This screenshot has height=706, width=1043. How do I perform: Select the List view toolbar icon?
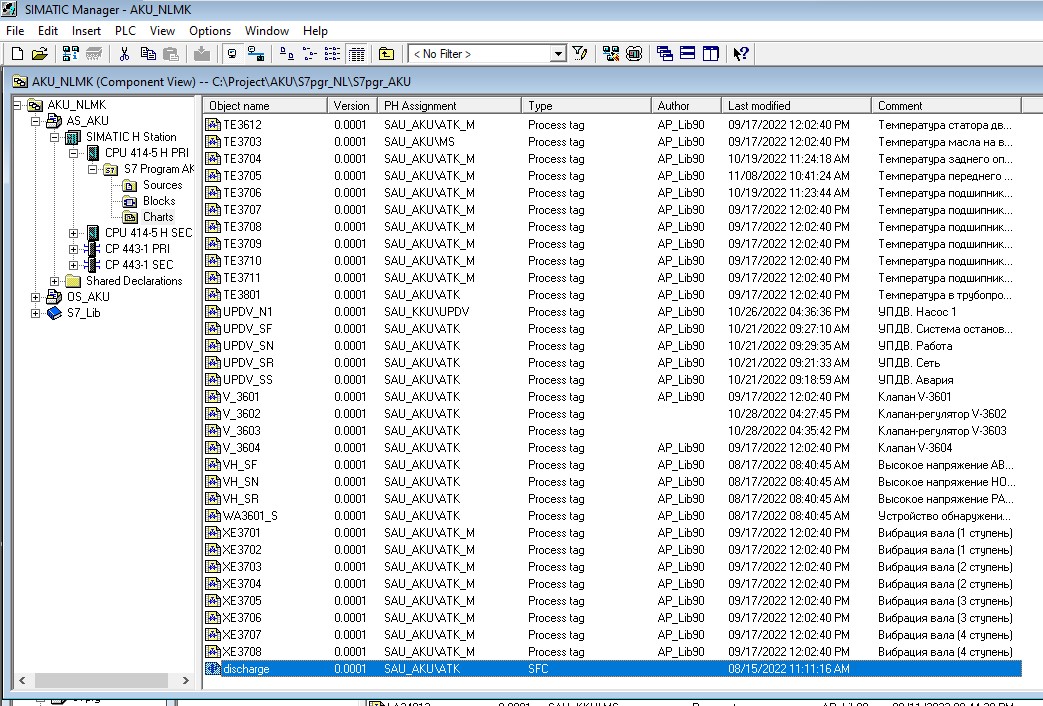tap(332, 54)
